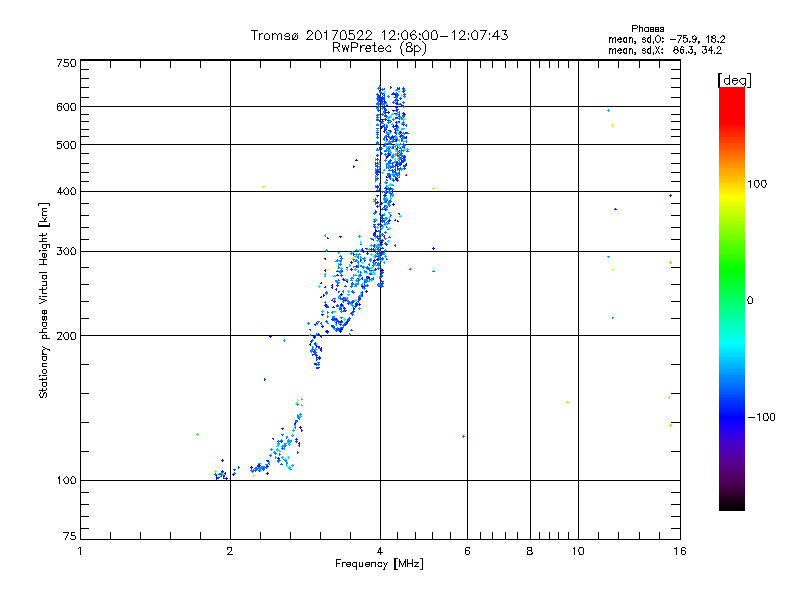Click the "16" frequency axis label
Viewport: 800px width, 600px height.
(x=680, y=551)
